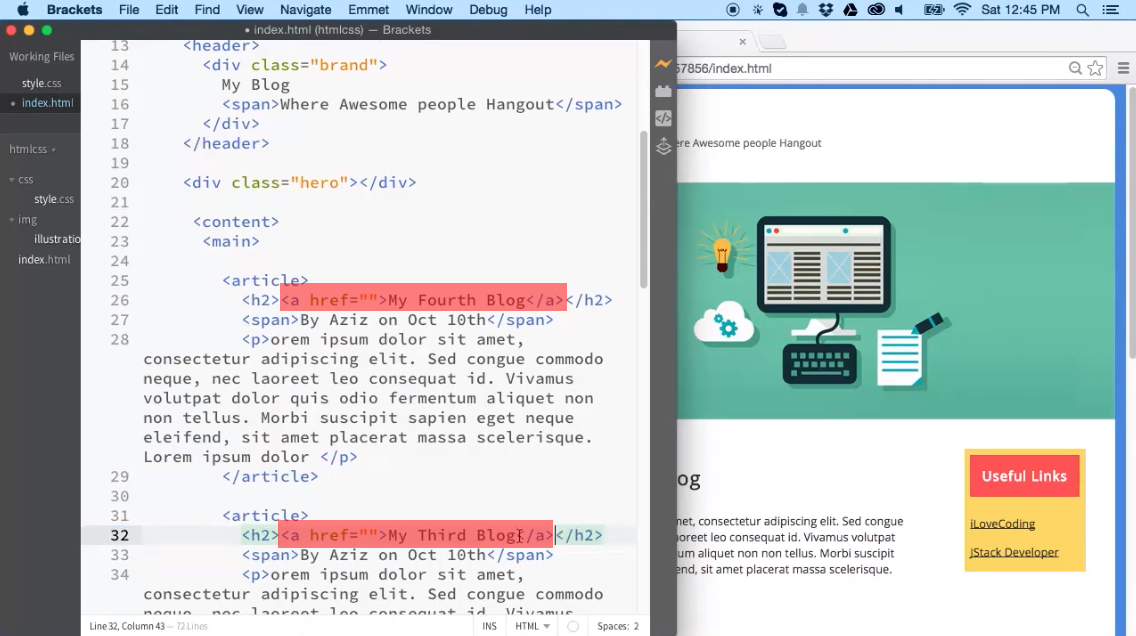Click the stacked layers icon in Brackets sidebar
The image size is (1136, 636).
coord(663,147)
